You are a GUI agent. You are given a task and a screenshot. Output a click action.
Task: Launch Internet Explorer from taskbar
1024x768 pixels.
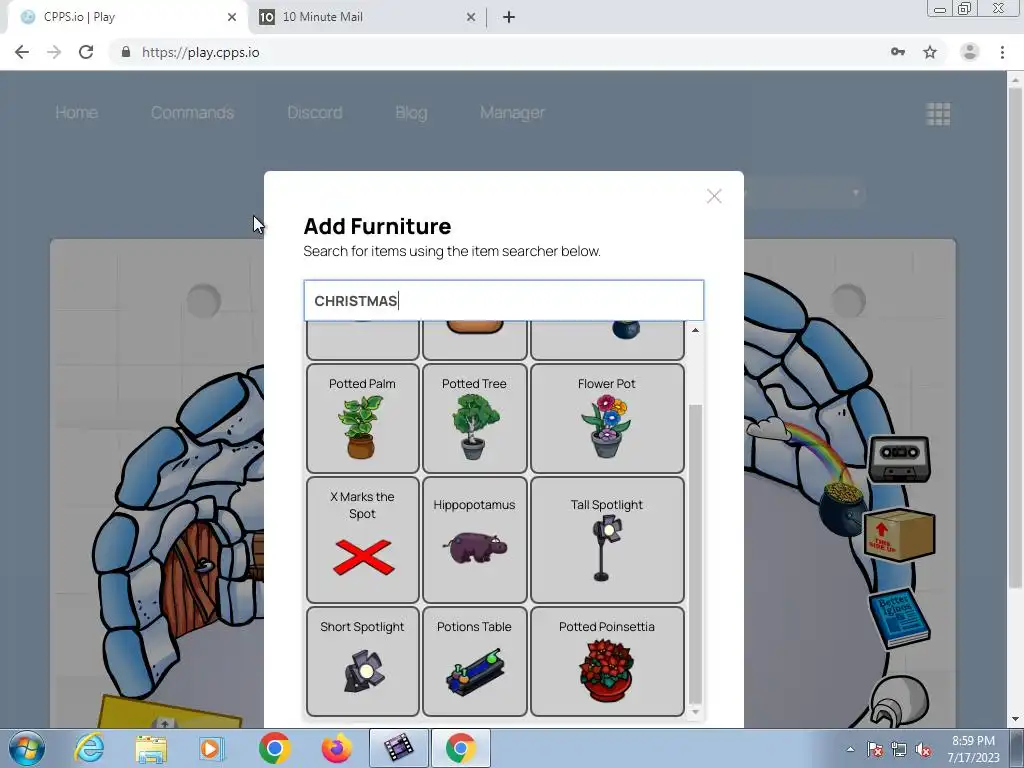coord(89,748)
